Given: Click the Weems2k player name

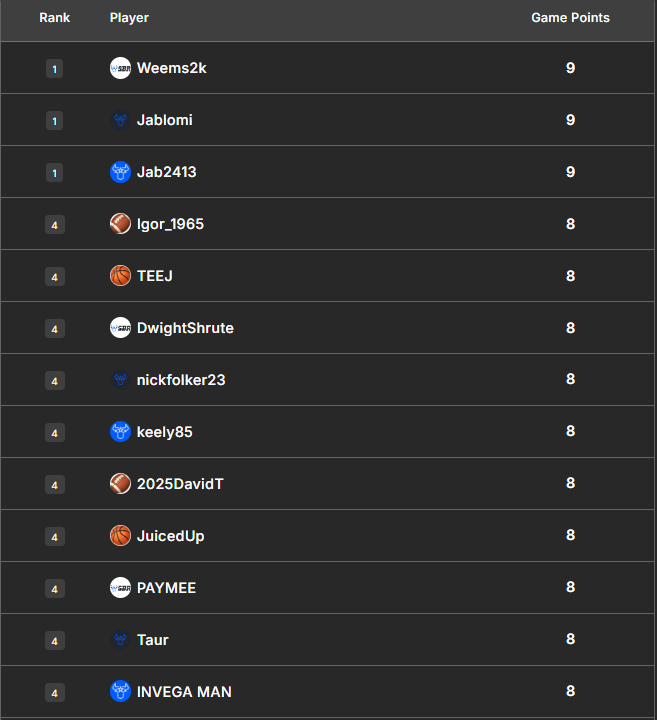Looking at the screenshot, I should (172, 68).
